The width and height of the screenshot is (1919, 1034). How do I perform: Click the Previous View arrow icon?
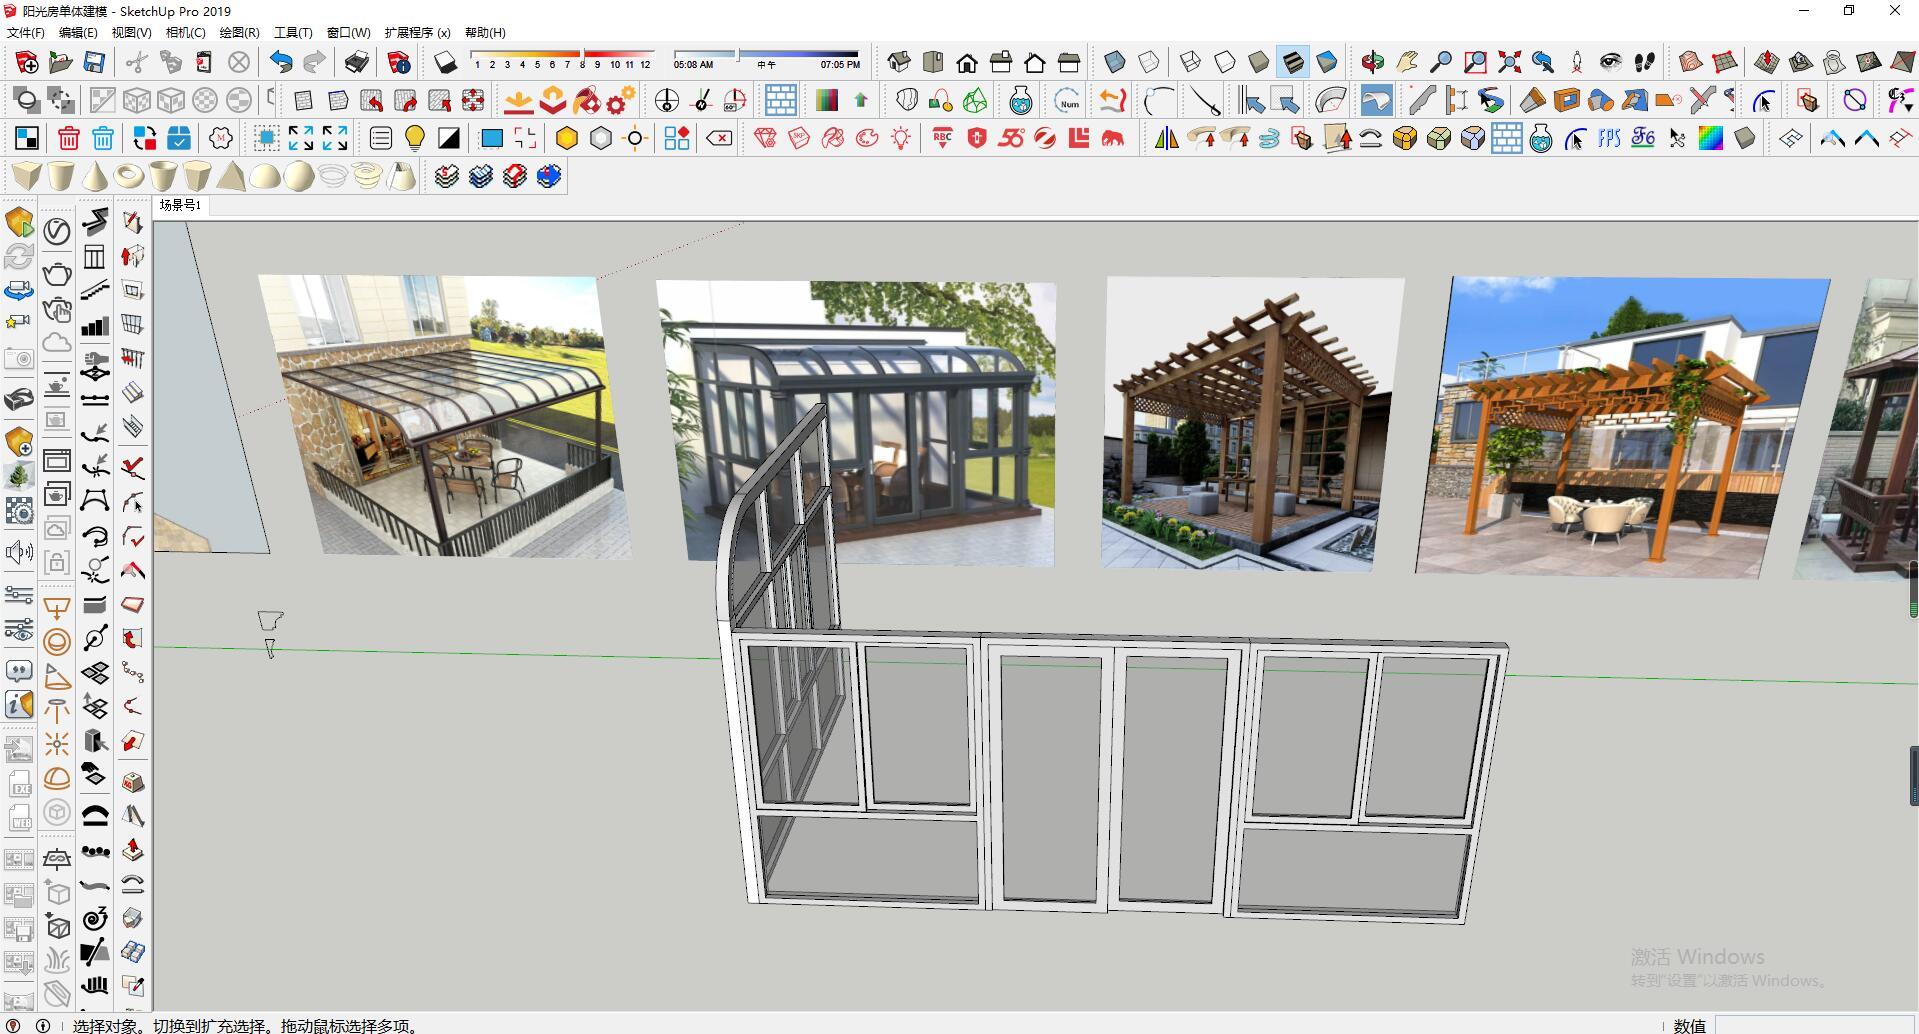pos(1542,62)
